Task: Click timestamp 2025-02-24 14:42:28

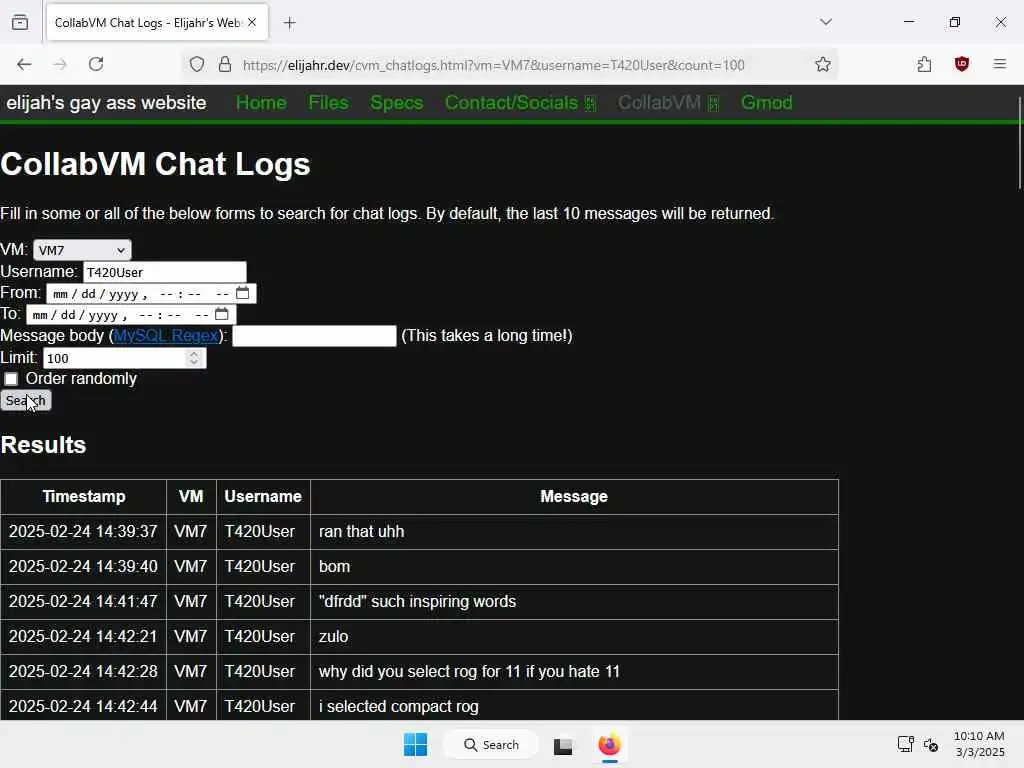Action: (x=83, y=671)
